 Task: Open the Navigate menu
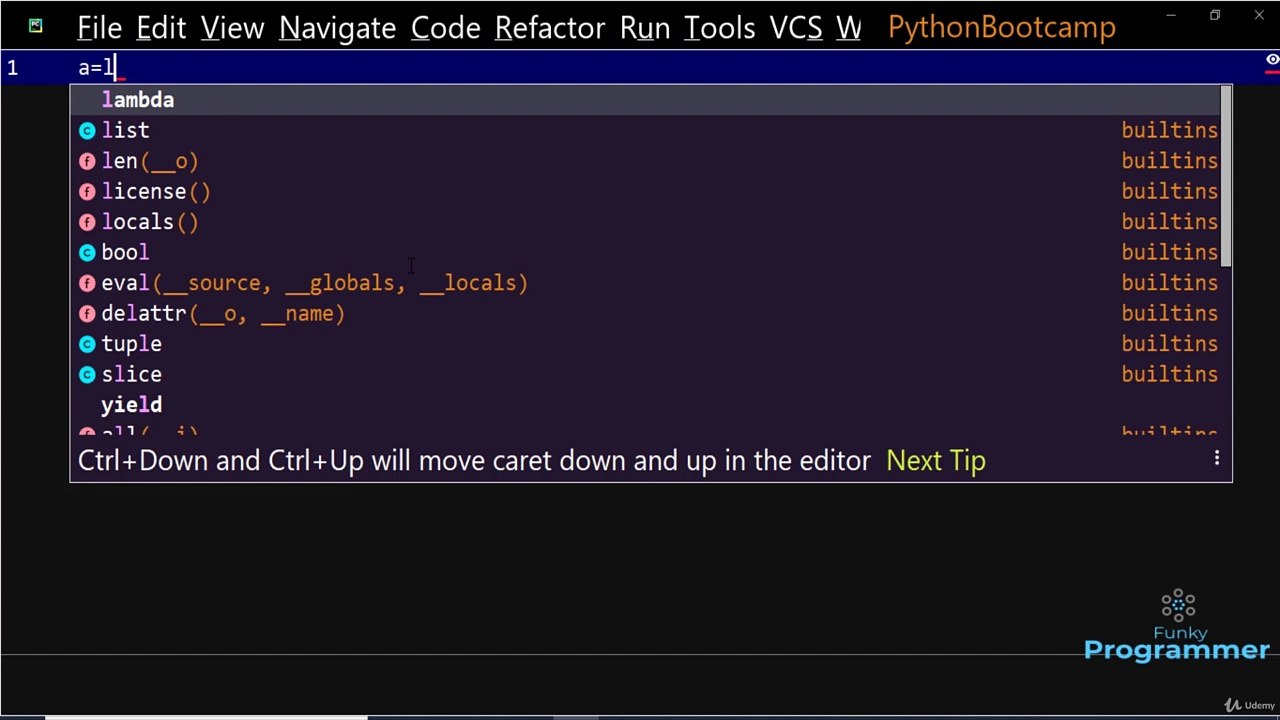(338, 28)
